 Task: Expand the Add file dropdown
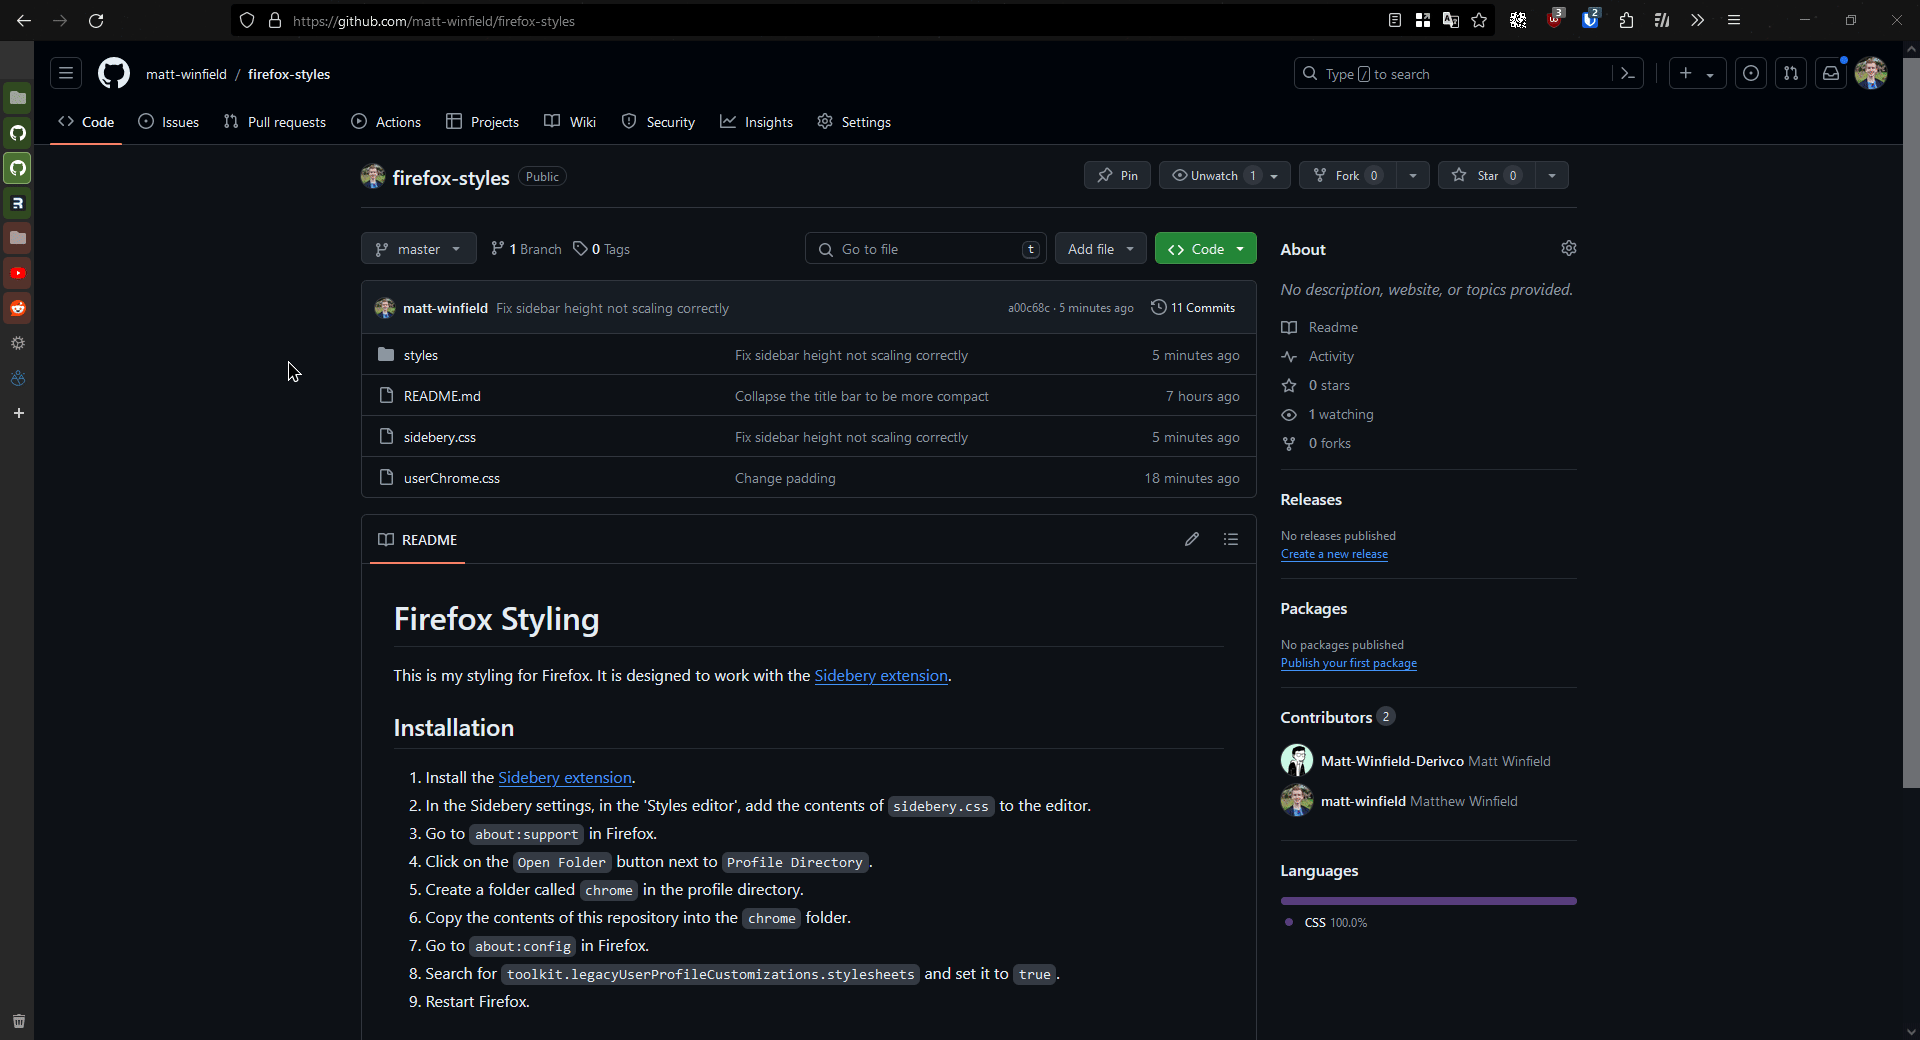[x=1101, y=249]
